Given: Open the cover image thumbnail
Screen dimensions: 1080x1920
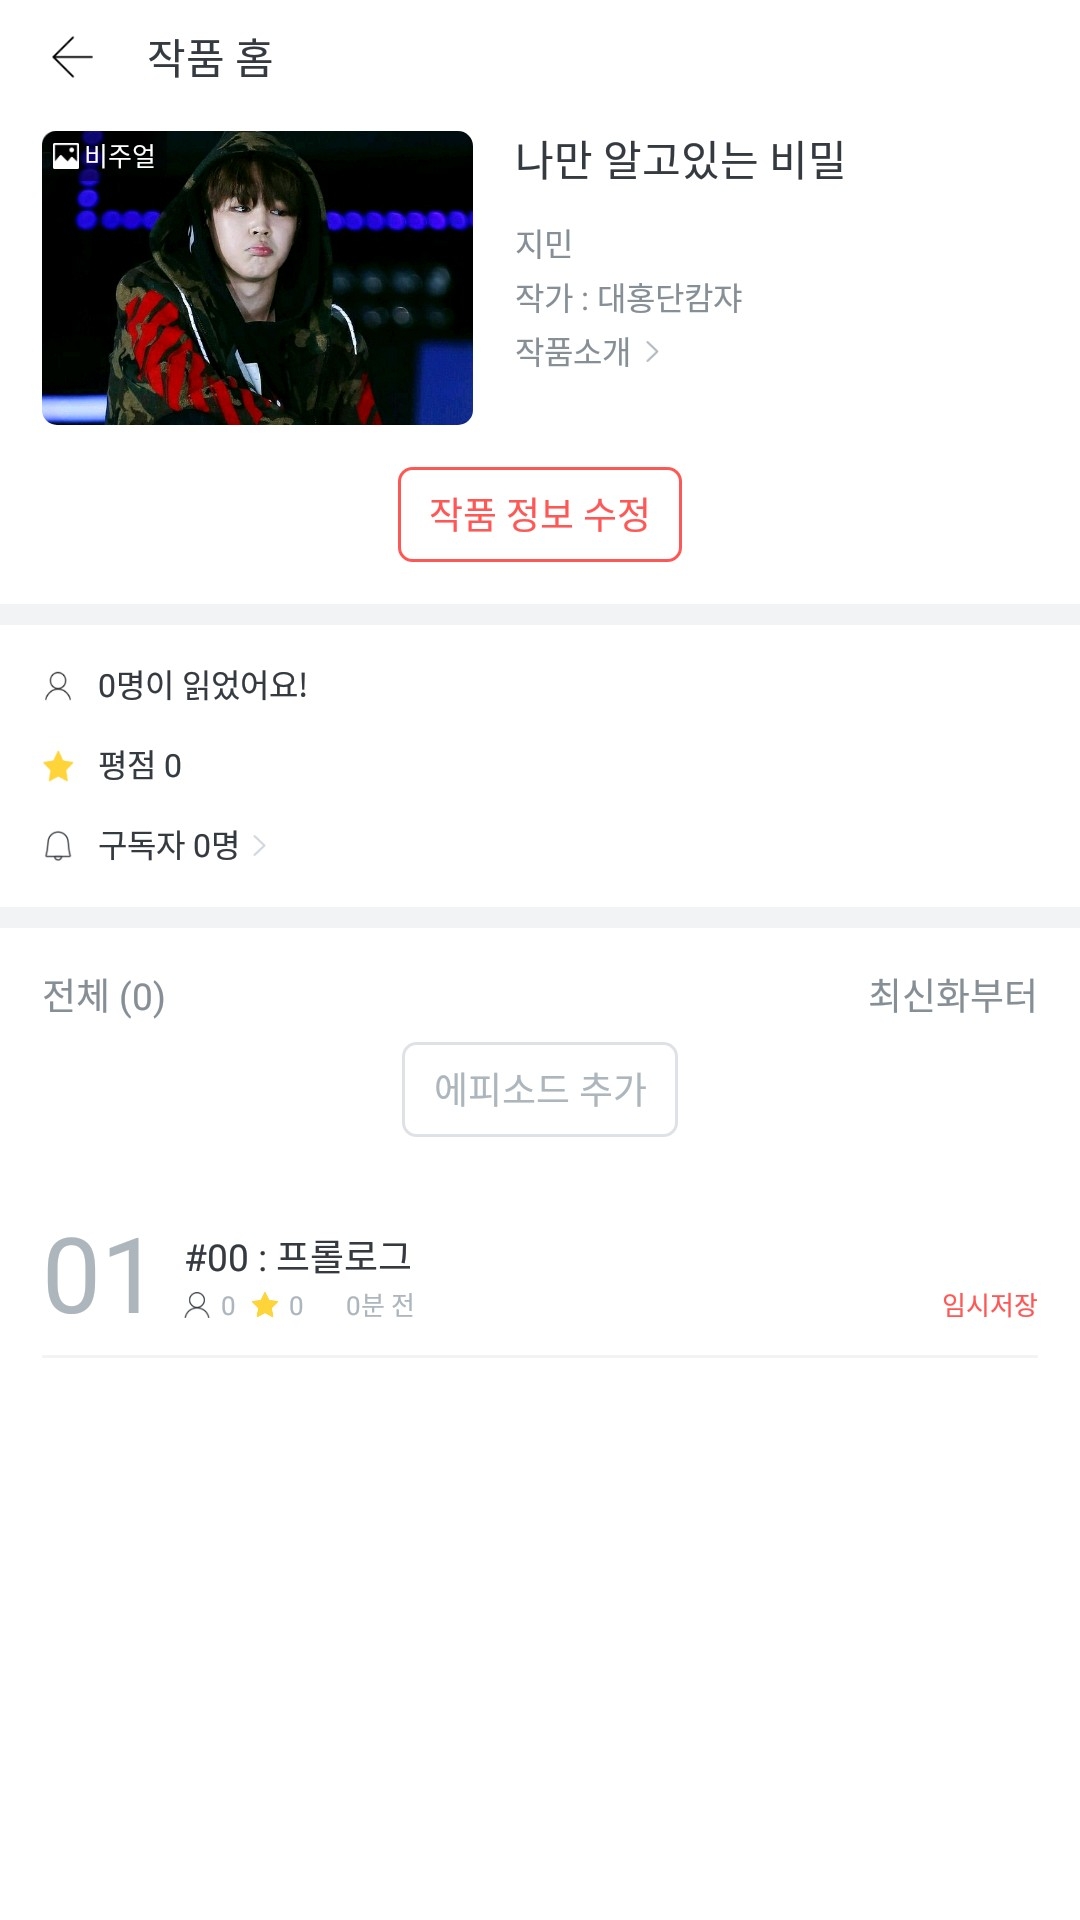Looking at the screenshot, I should [257, 278].
